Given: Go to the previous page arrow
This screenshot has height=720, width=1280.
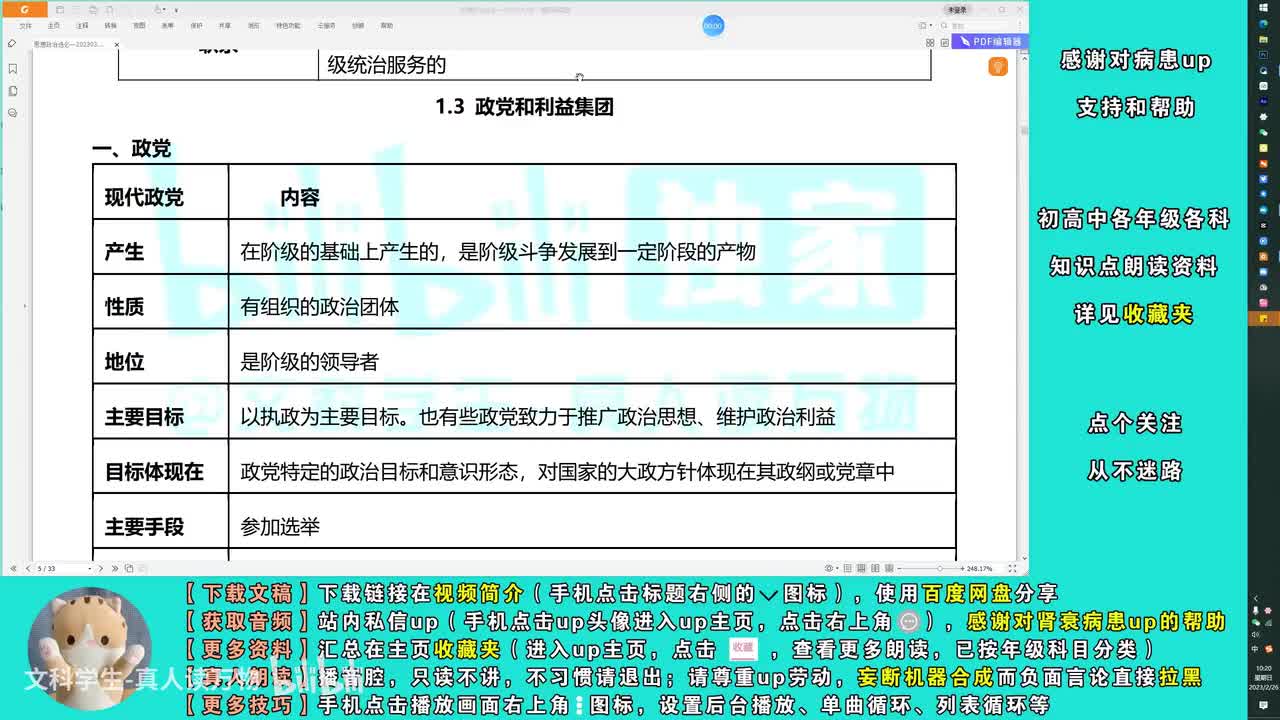Looking at the screenshot, I should coord(28,568).
